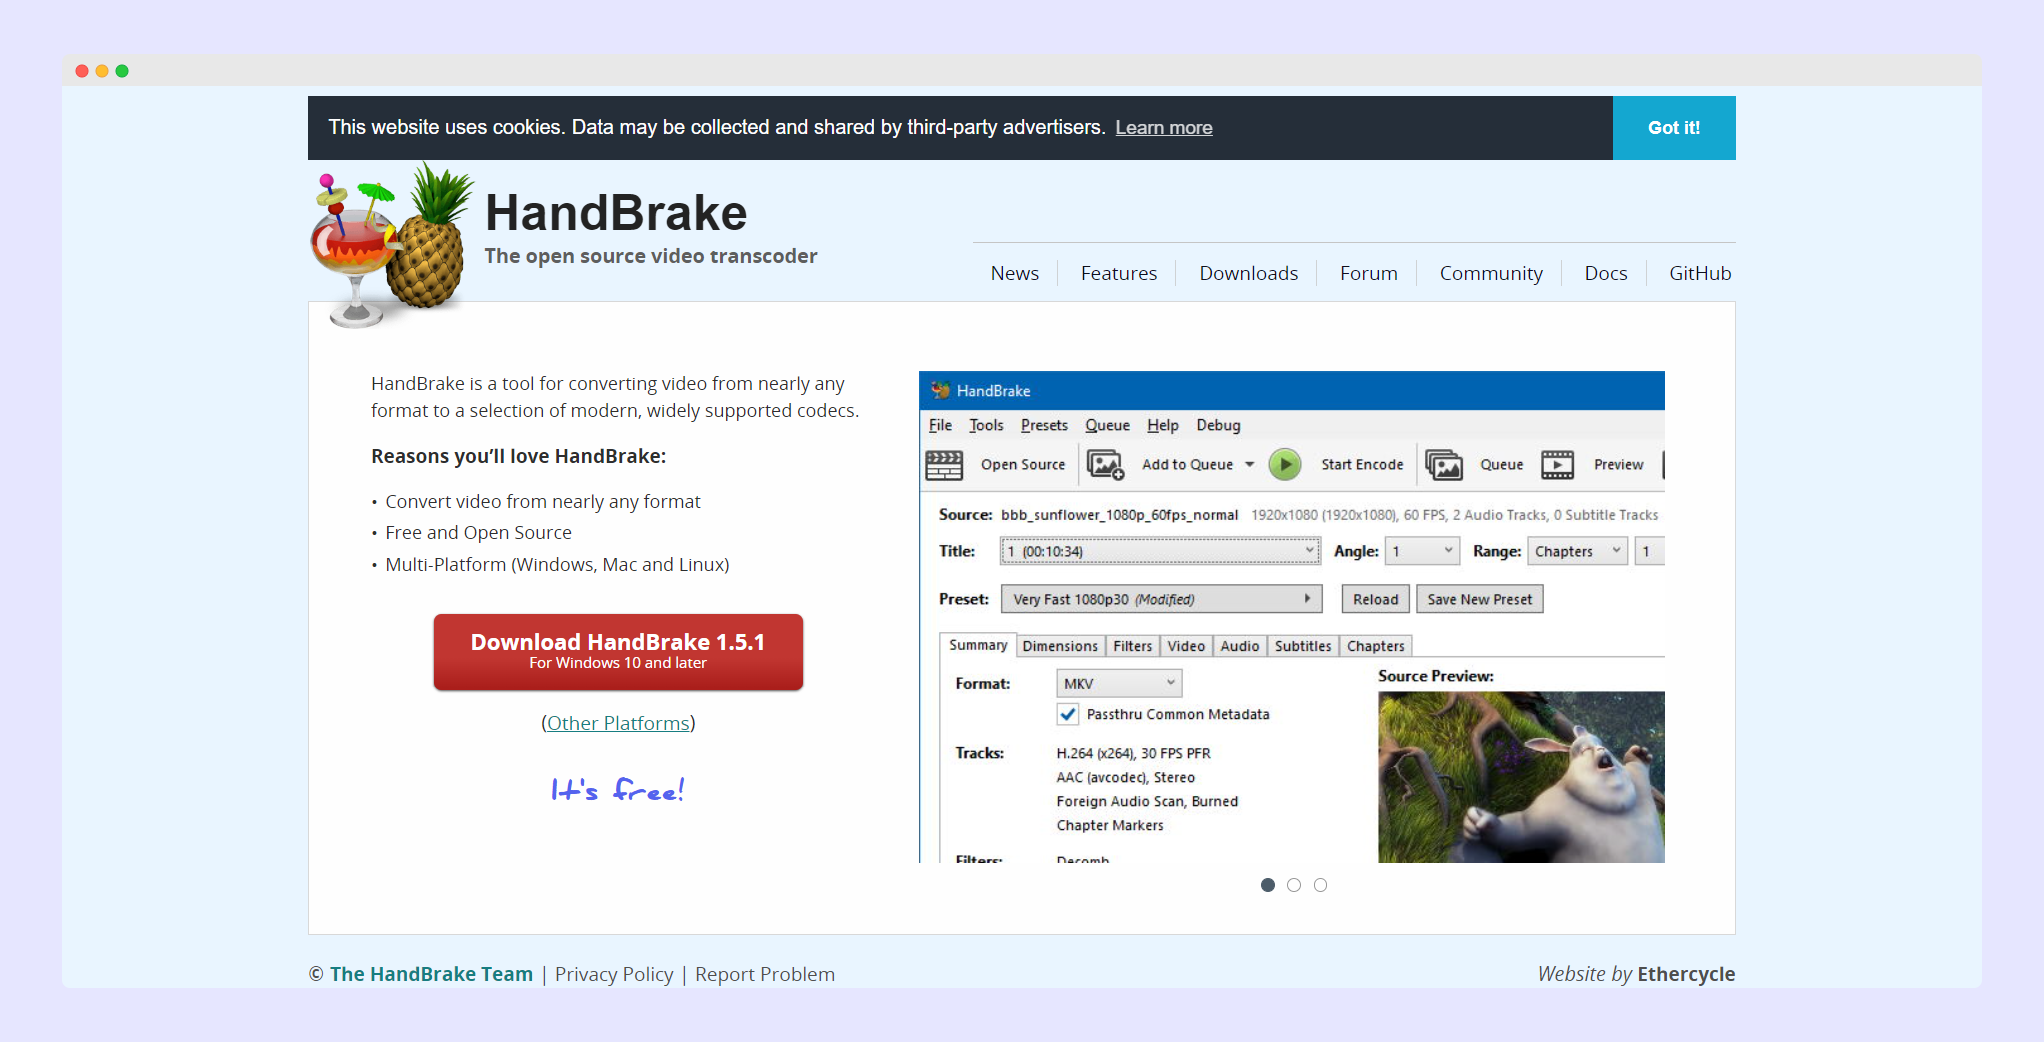Image resolution: width=2044 pixels, height=1042 pixels.
Task: Open the Range Chapters dropdown
Action: click(1616, 550)
